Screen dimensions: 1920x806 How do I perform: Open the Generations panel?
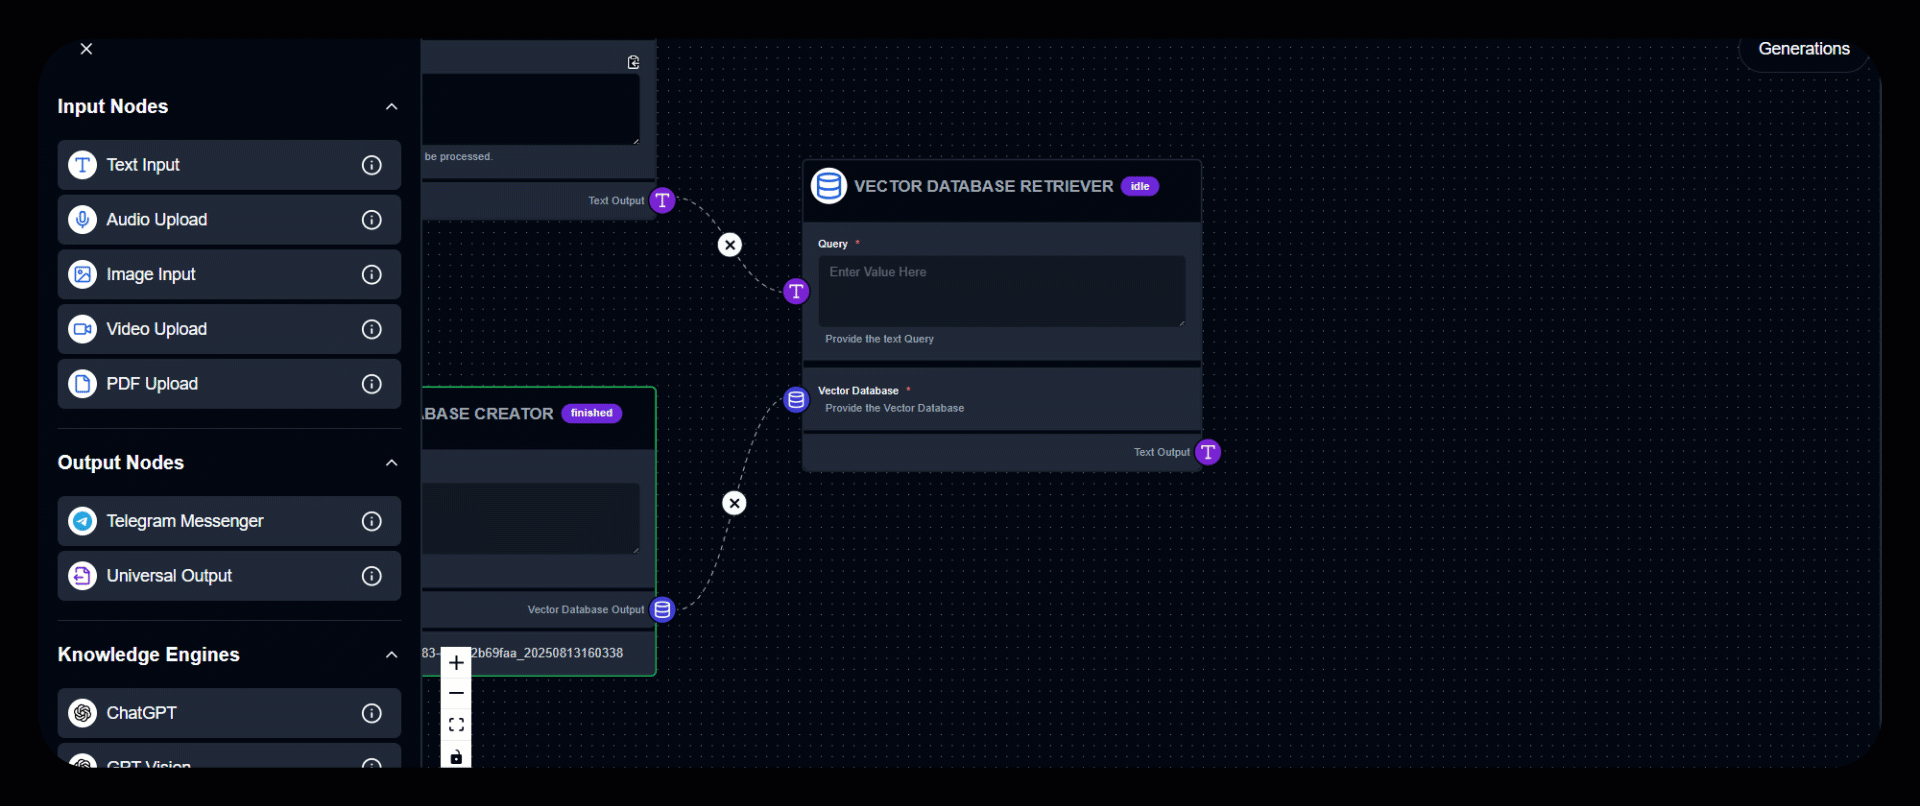[x=1803, y=49]
